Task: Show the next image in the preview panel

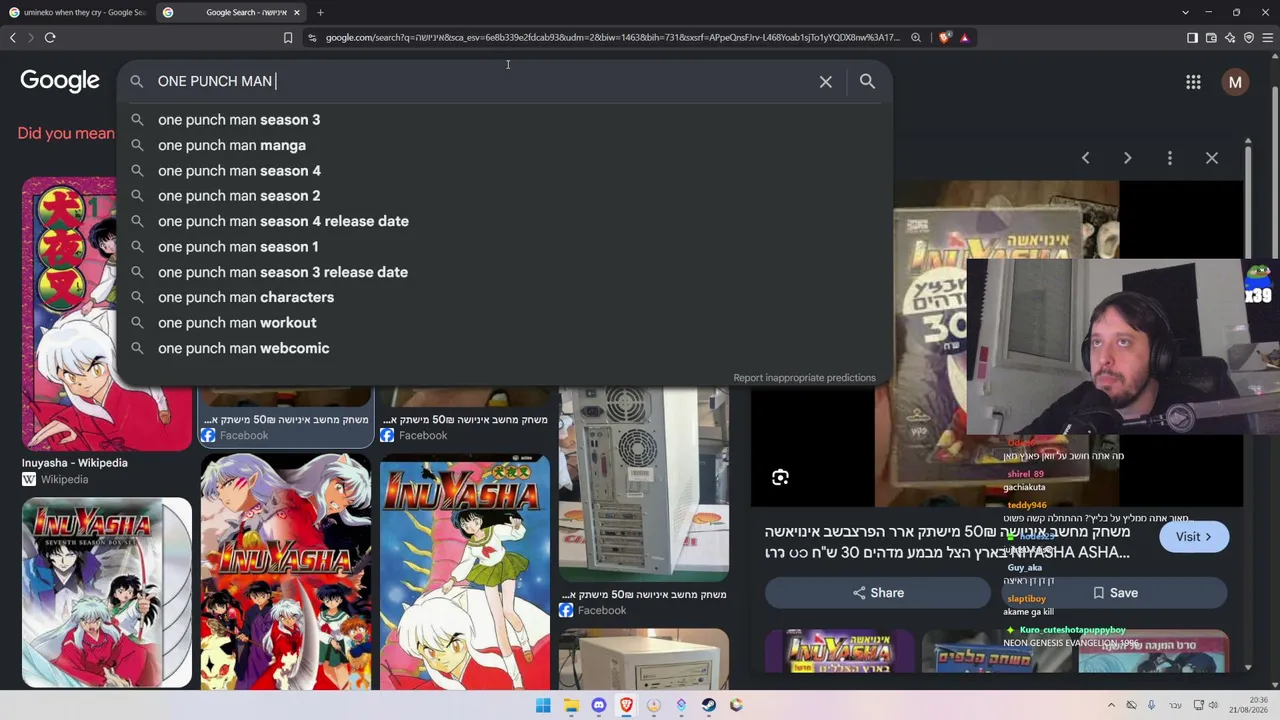Action: pos(1127,158)
